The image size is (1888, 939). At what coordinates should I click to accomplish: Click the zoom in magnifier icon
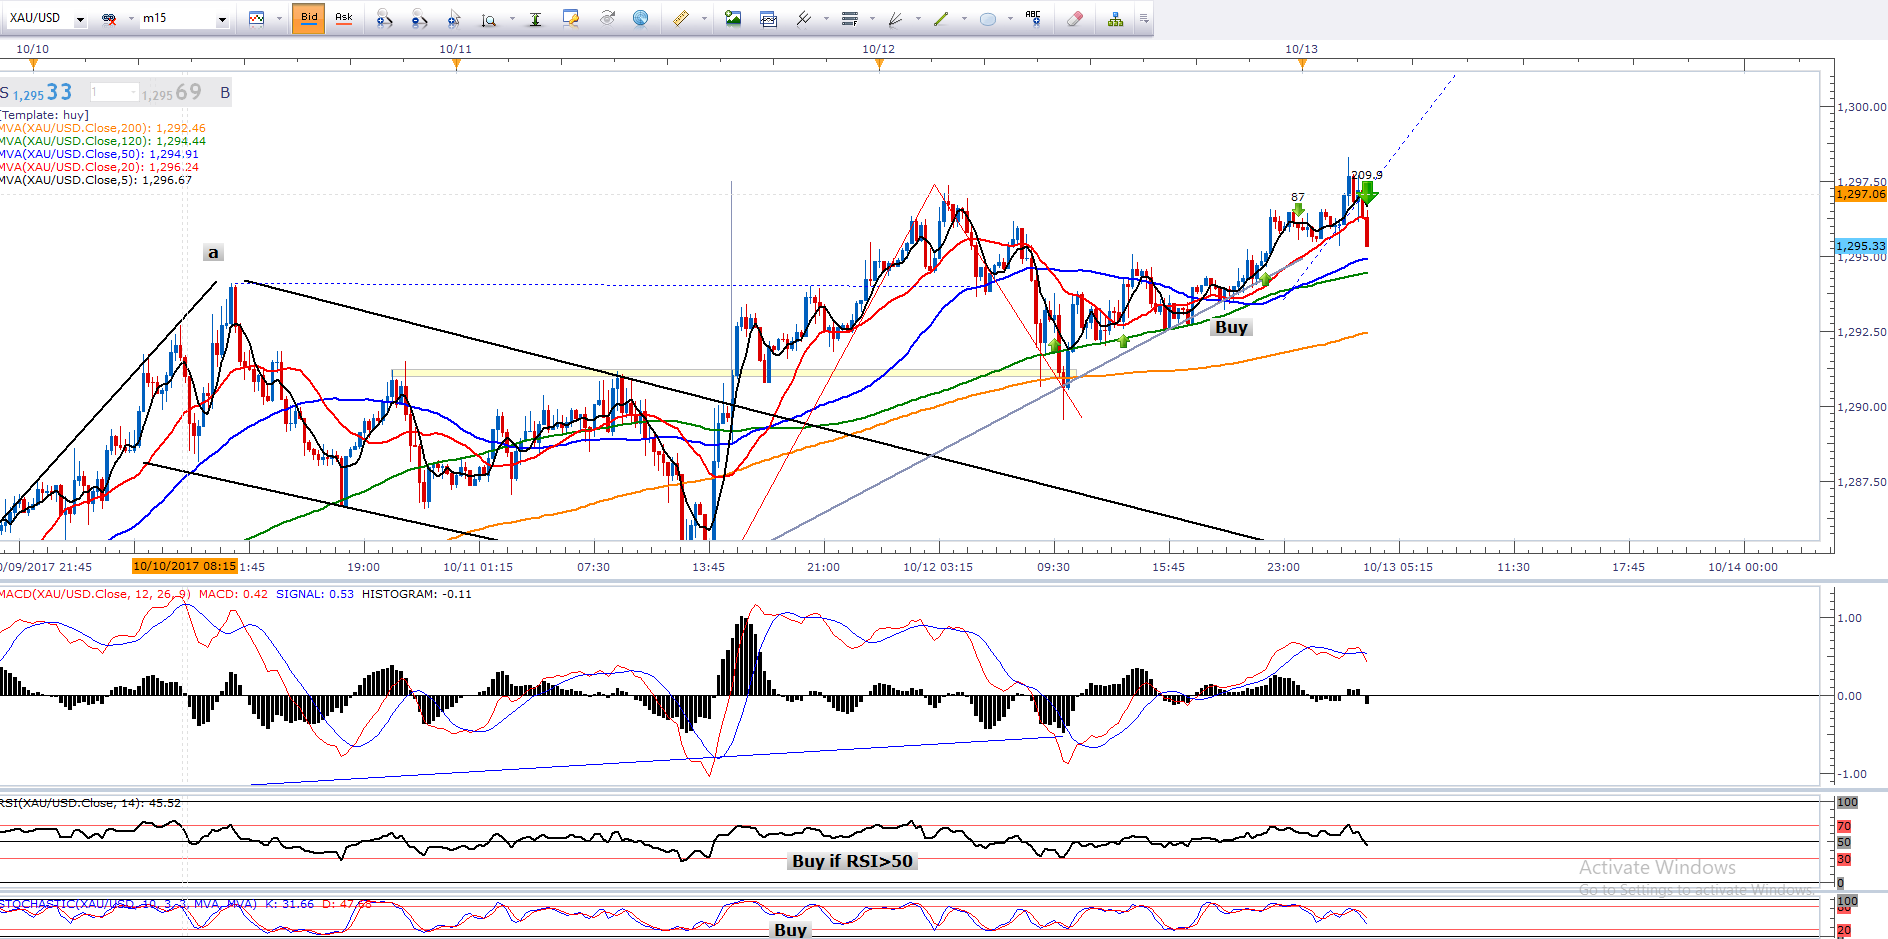[x=384, y=19]
